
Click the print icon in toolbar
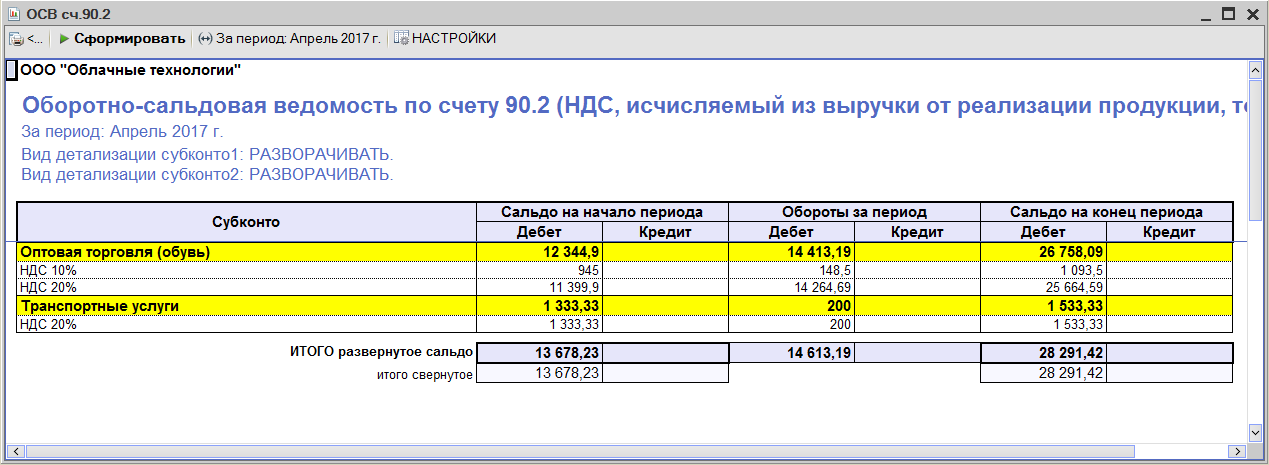coord(16,39)
